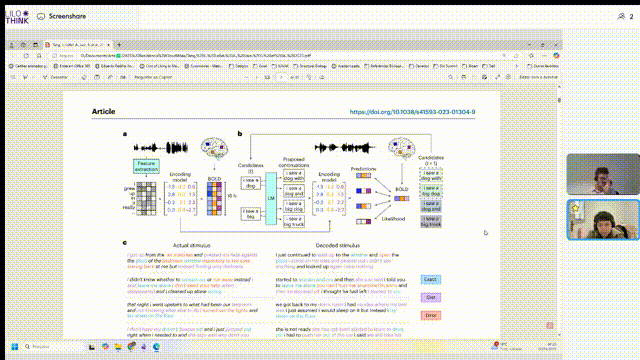The height and width of the screenshot is (360, 640).
Task: Open participants list icon showing 2
Action: click(x=625, y=16)
